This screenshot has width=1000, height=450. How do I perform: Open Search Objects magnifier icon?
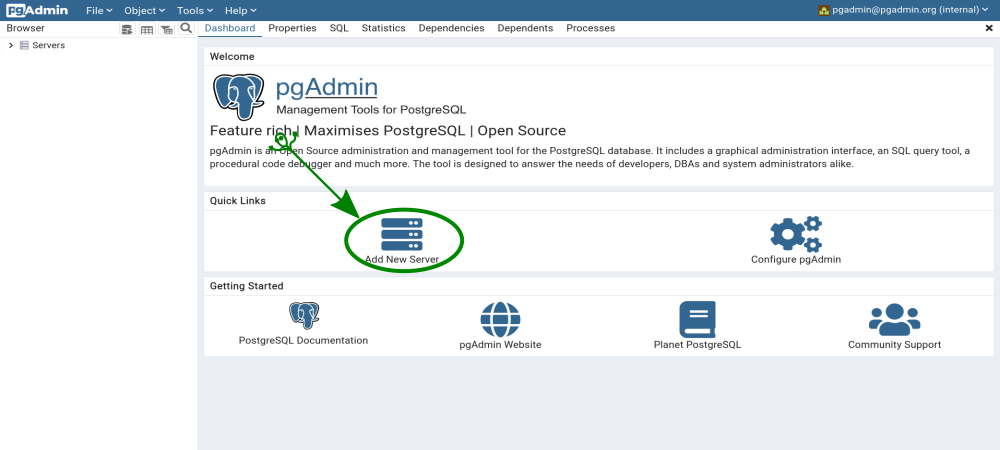pos(186,29)
